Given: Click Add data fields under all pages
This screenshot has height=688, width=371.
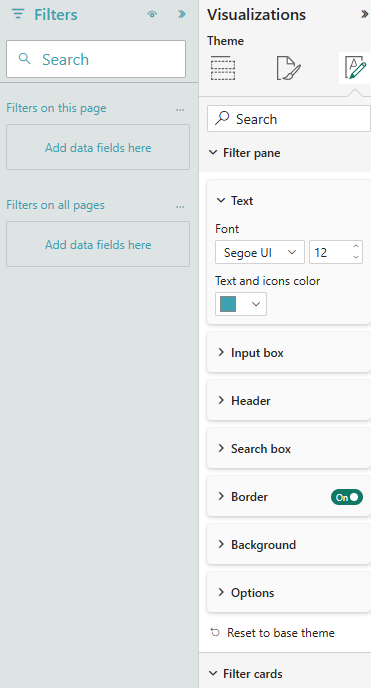Looking at the screenshot, I should pos(98,244).
